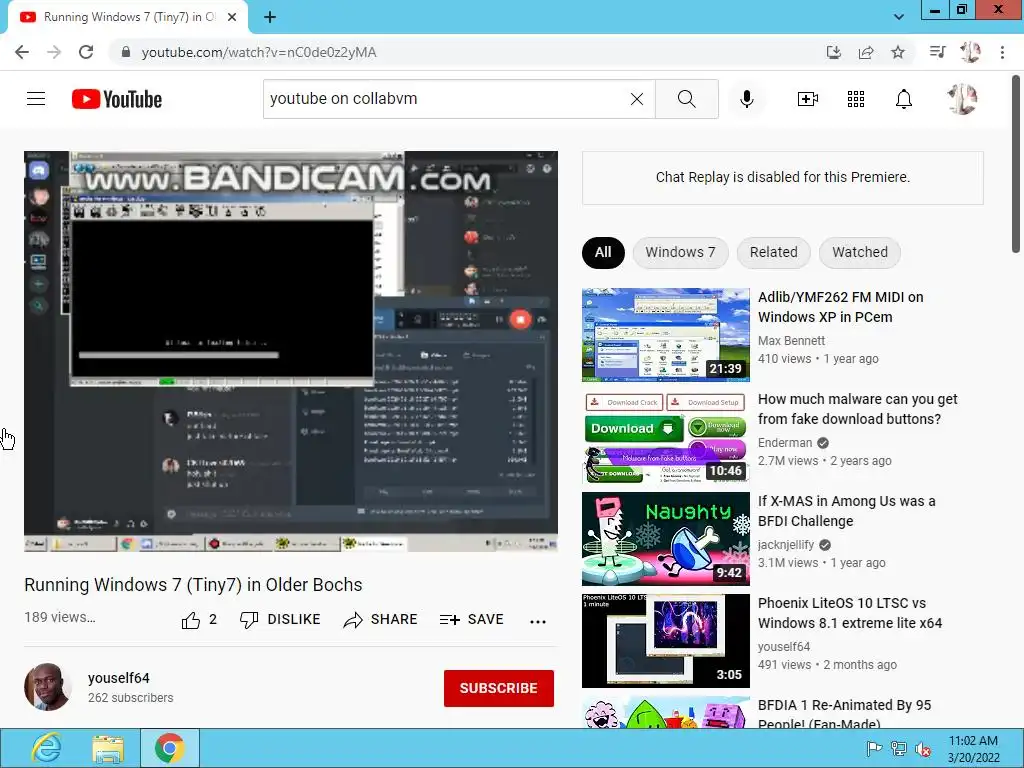Click the BFDIA 1 Re-Animated video thumbnail
1024x768 pixels.
[665, 712]
